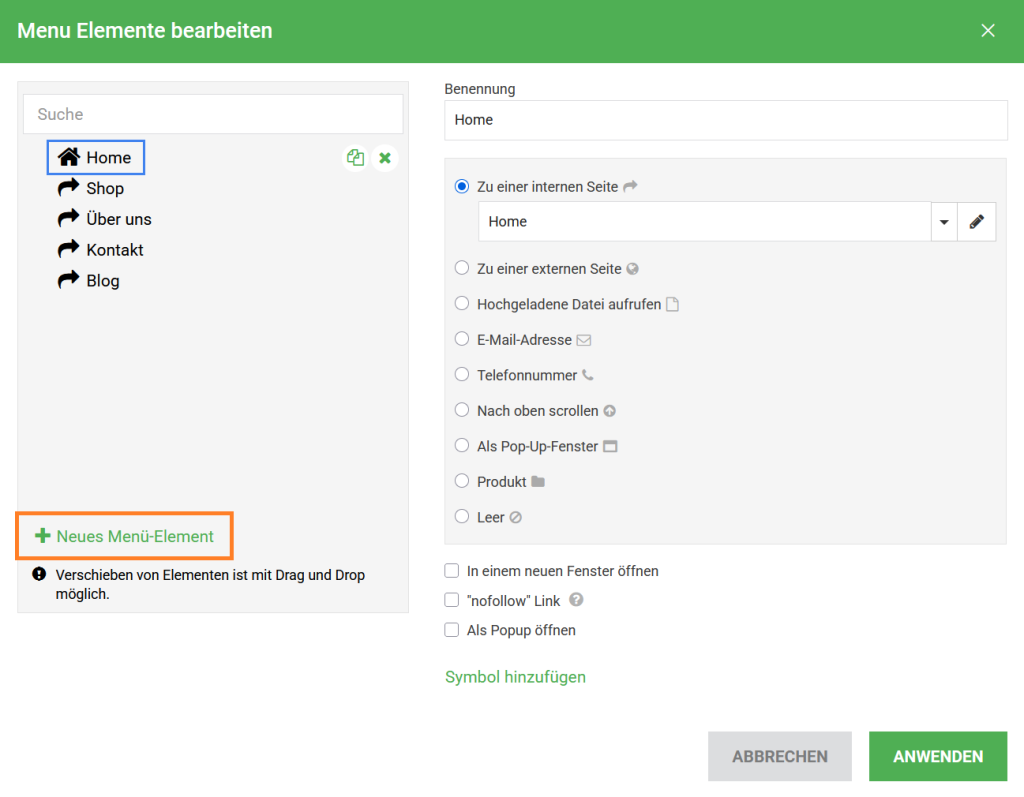Check the 'Als Popup öffnen' option
Viewport: 1024px width, 797px height.
coord(452,630)
